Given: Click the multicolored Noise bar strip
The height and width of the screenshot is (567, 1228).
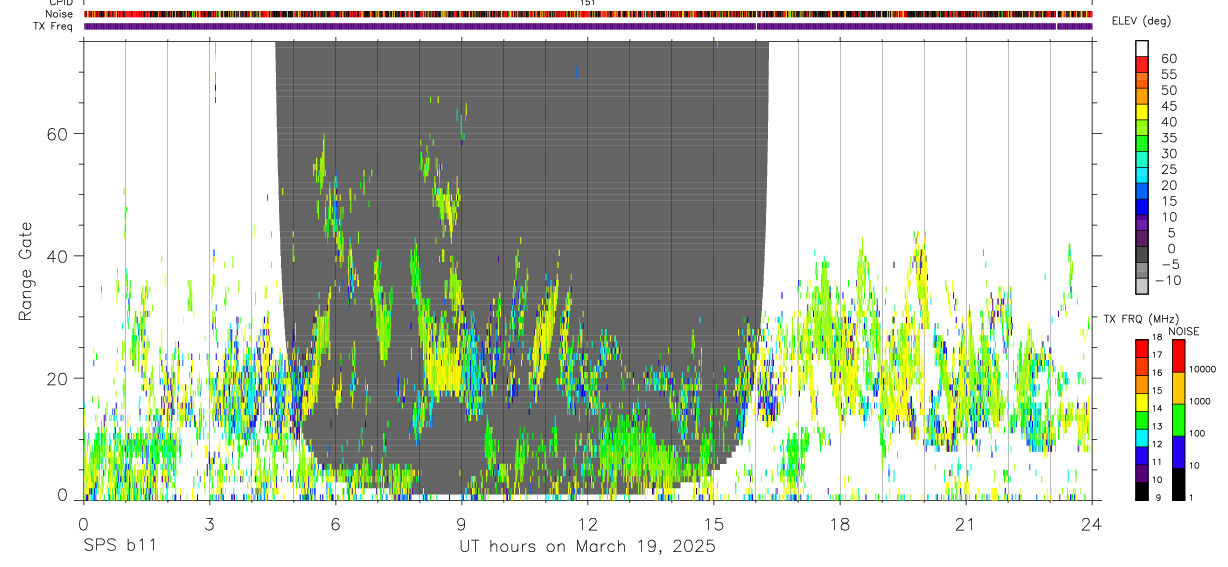Looking at the screenshot, I should (x=588, y=14).
